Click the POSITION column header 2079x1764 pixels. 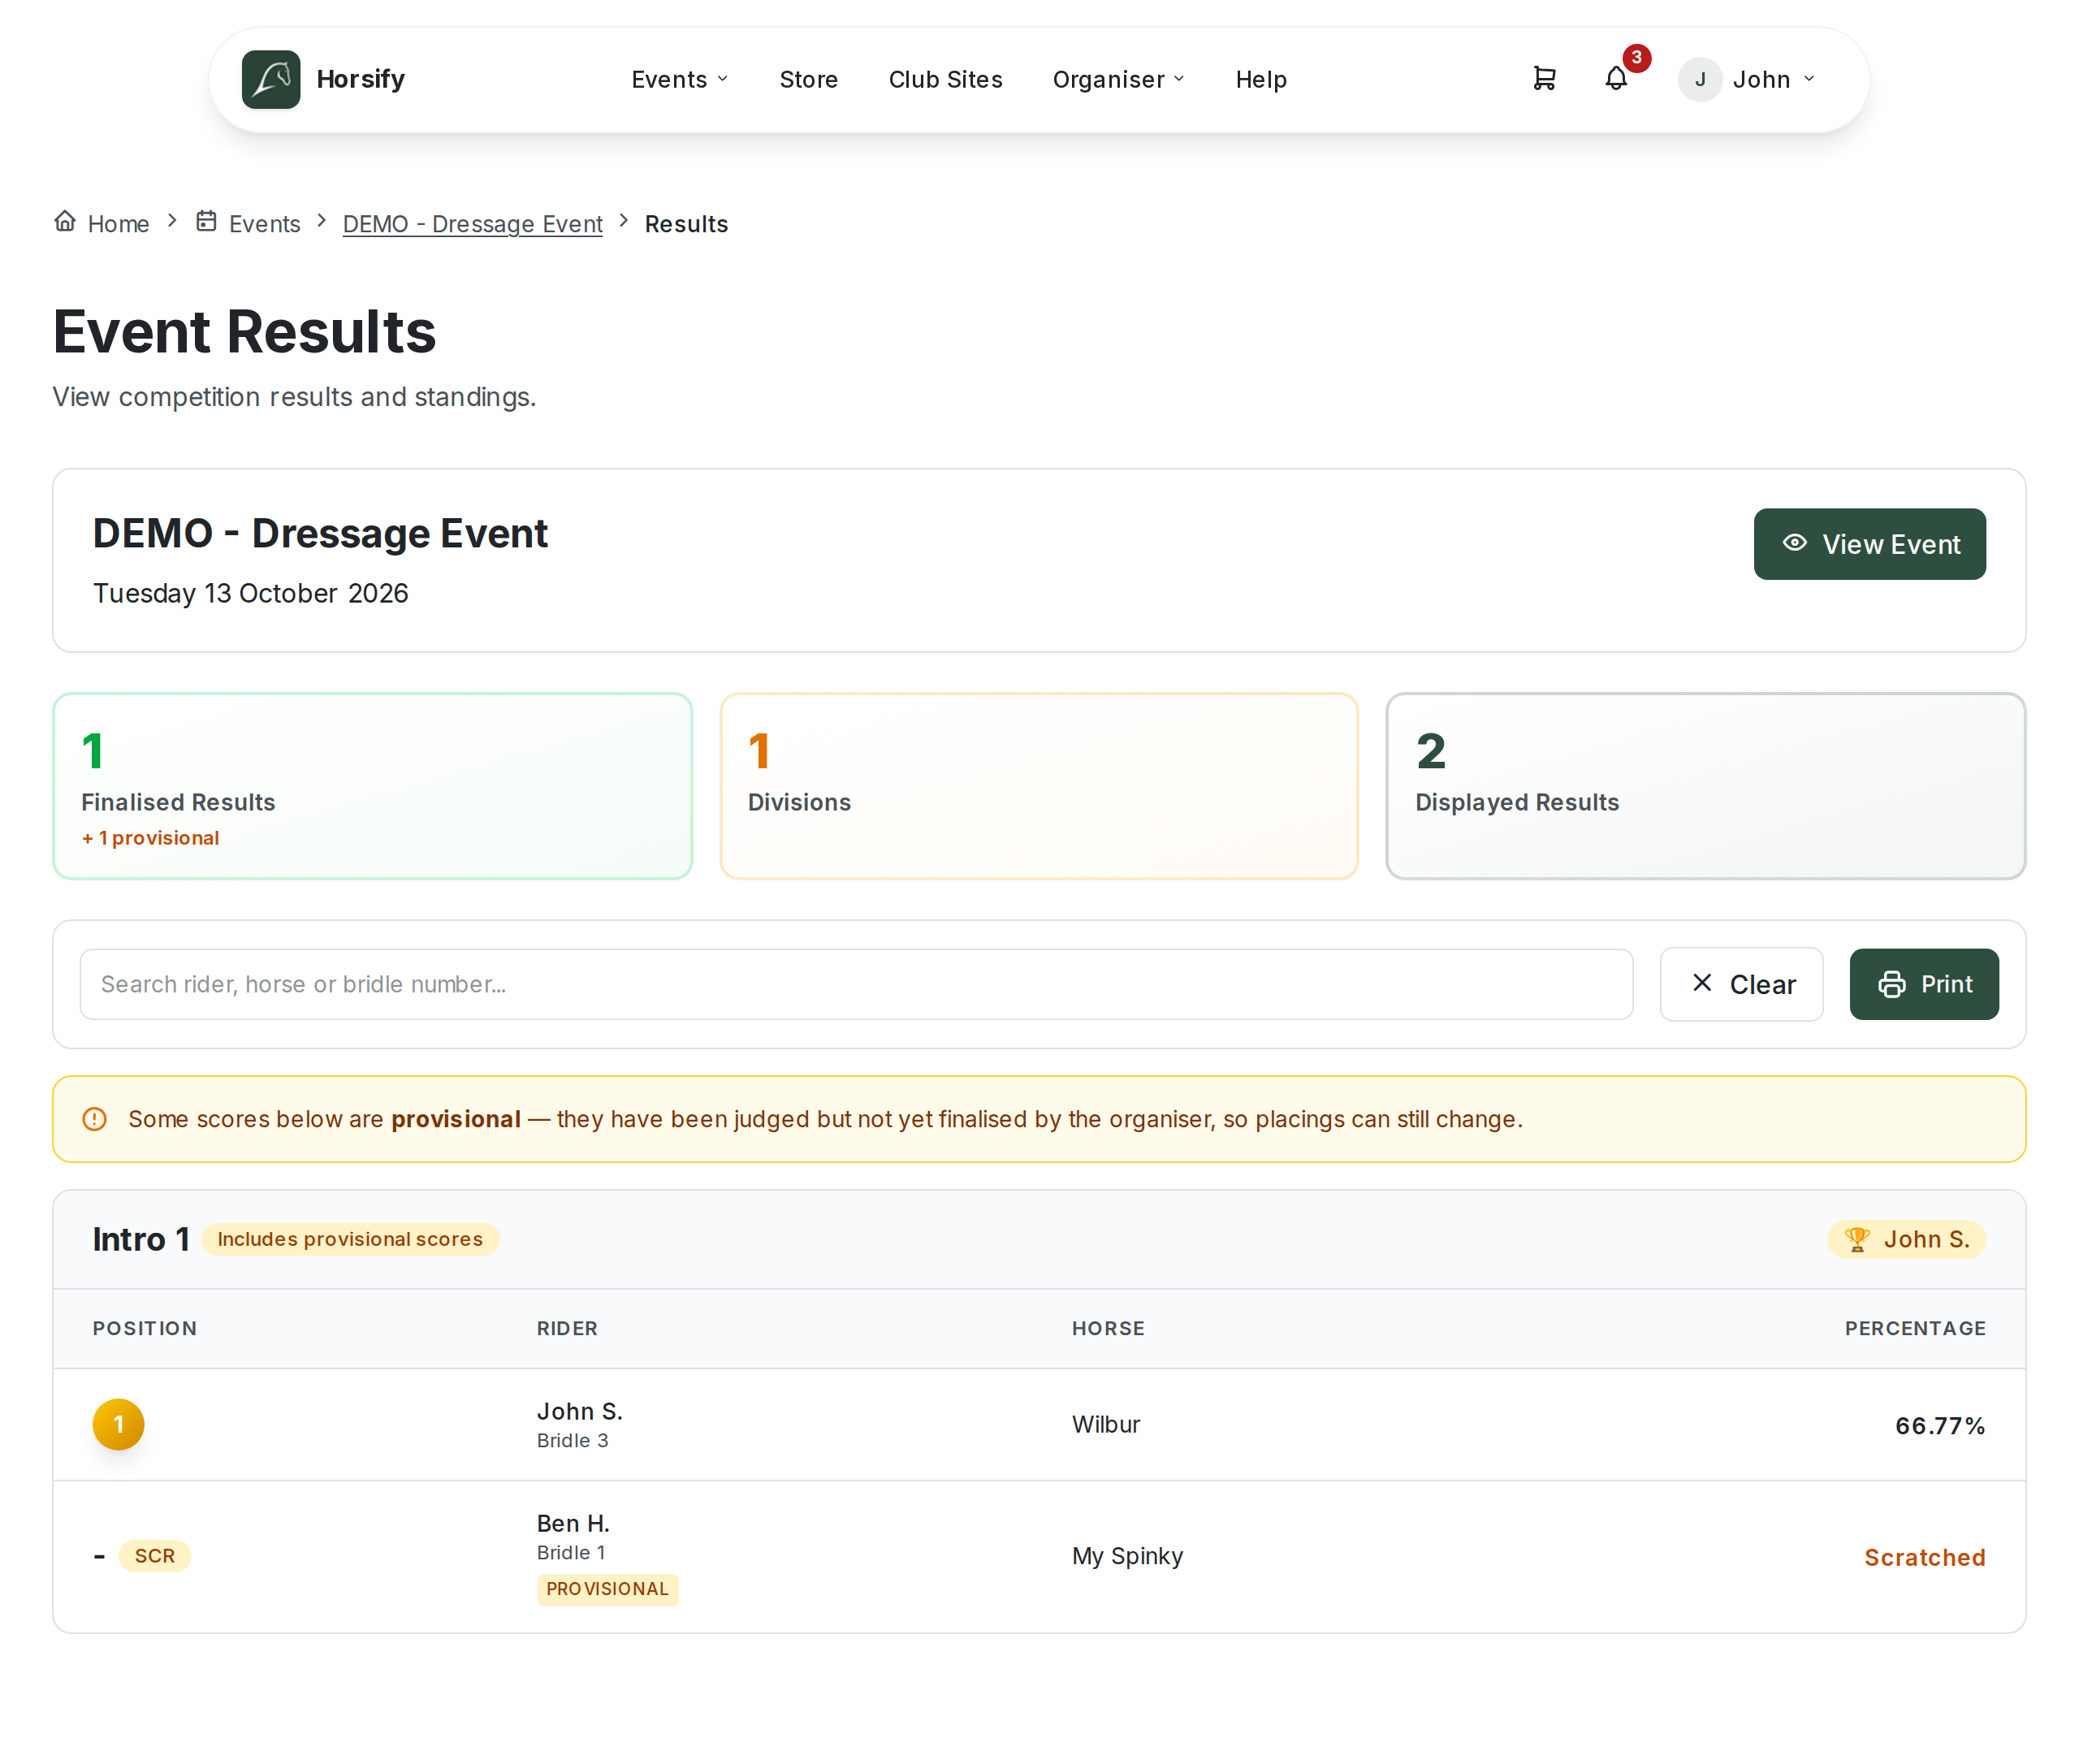point(145,1328)
